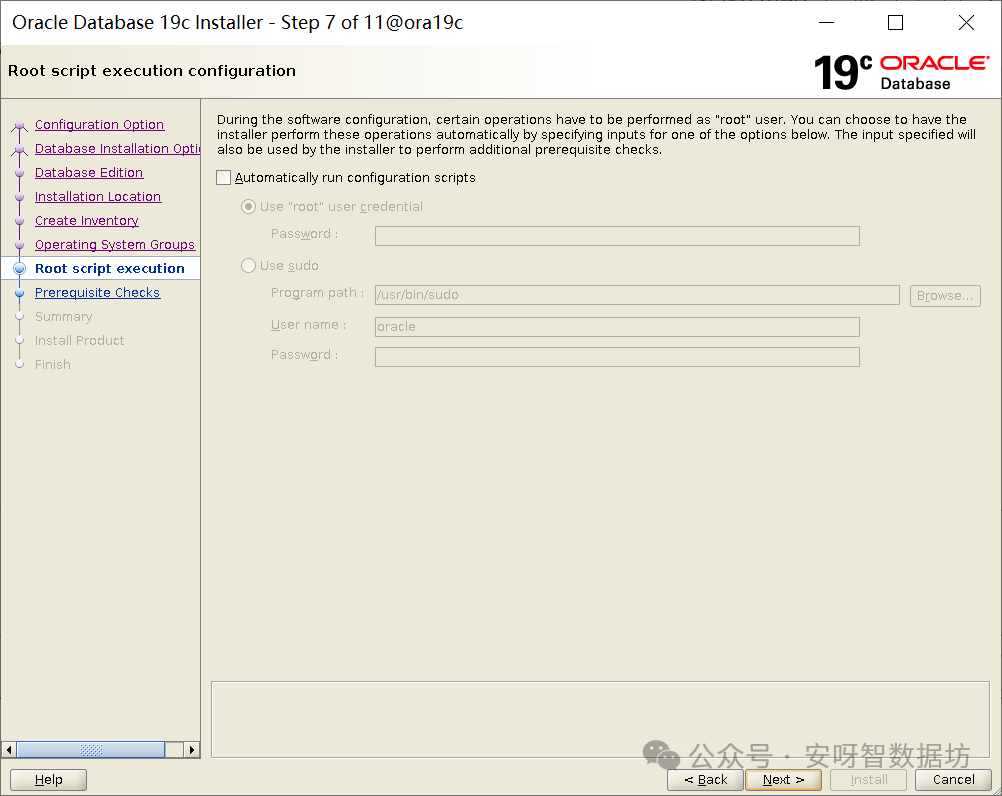
Task: Click the Browse... button for program path
Action: 945,295
